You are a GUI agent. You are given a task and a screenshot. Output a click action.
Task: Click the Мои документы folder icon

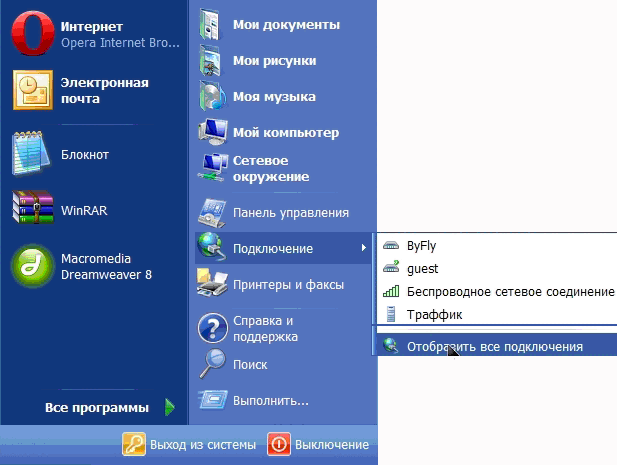tap(211, 25)
